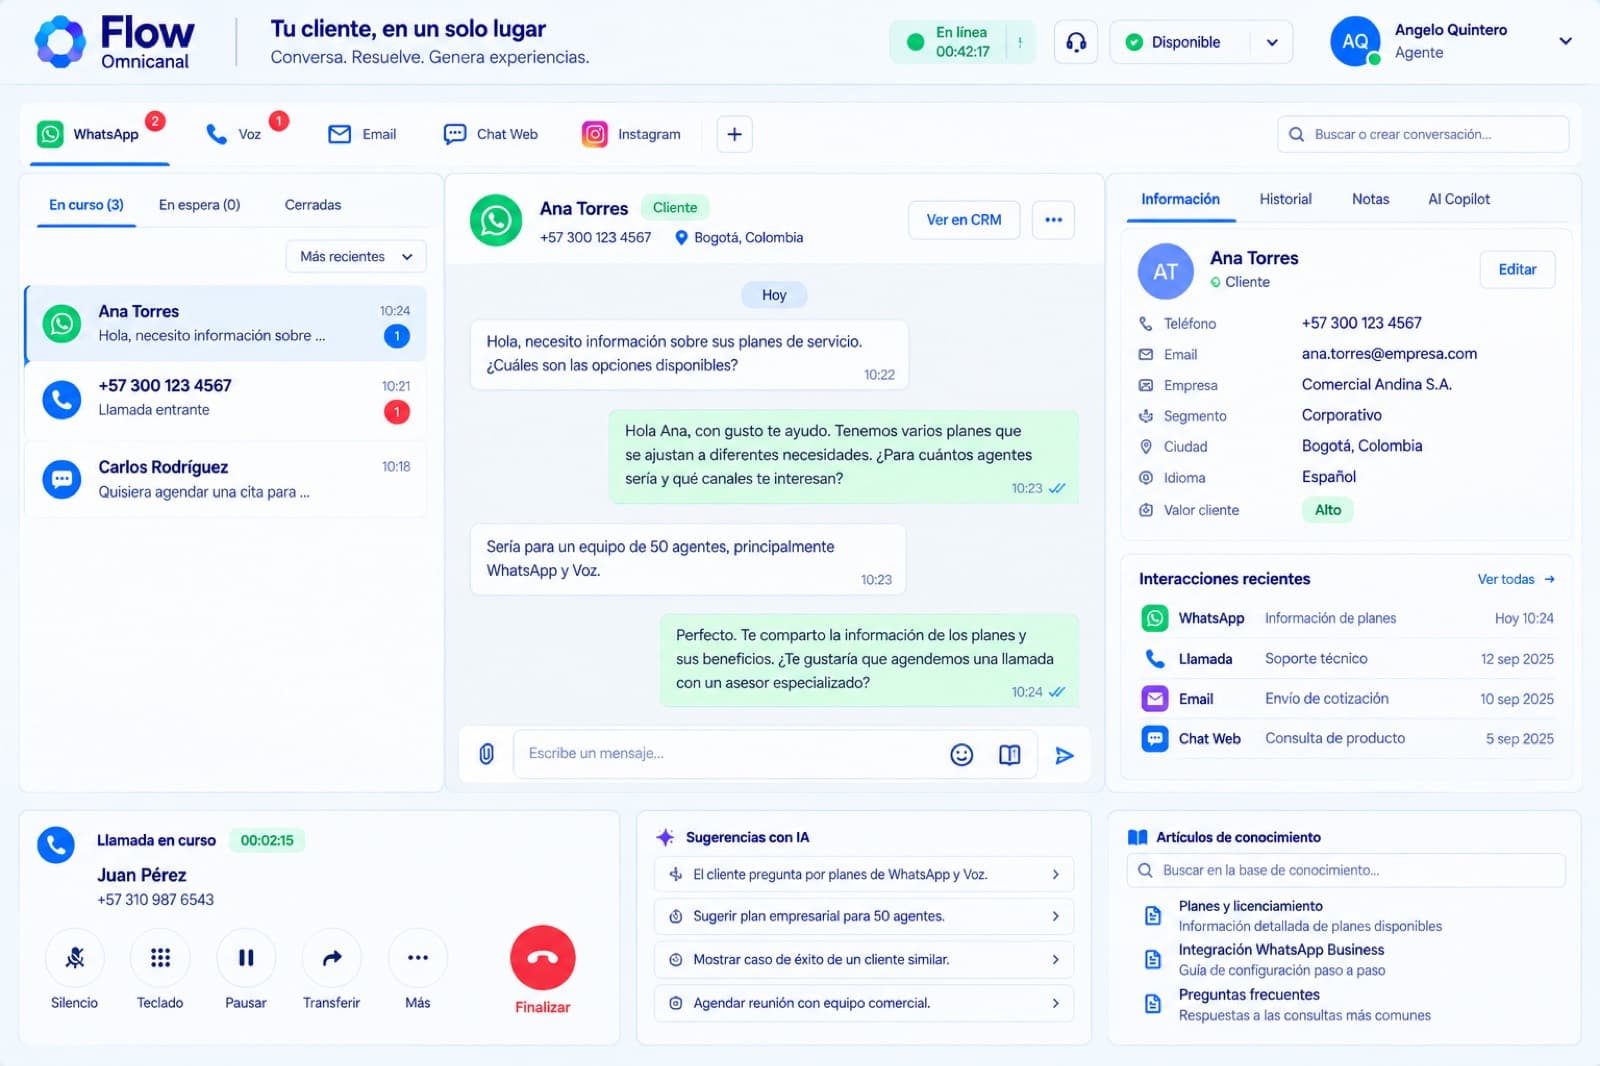Open knowledge book icon in message box
Screen dimensions: 1600x1066
[1010, 755]
